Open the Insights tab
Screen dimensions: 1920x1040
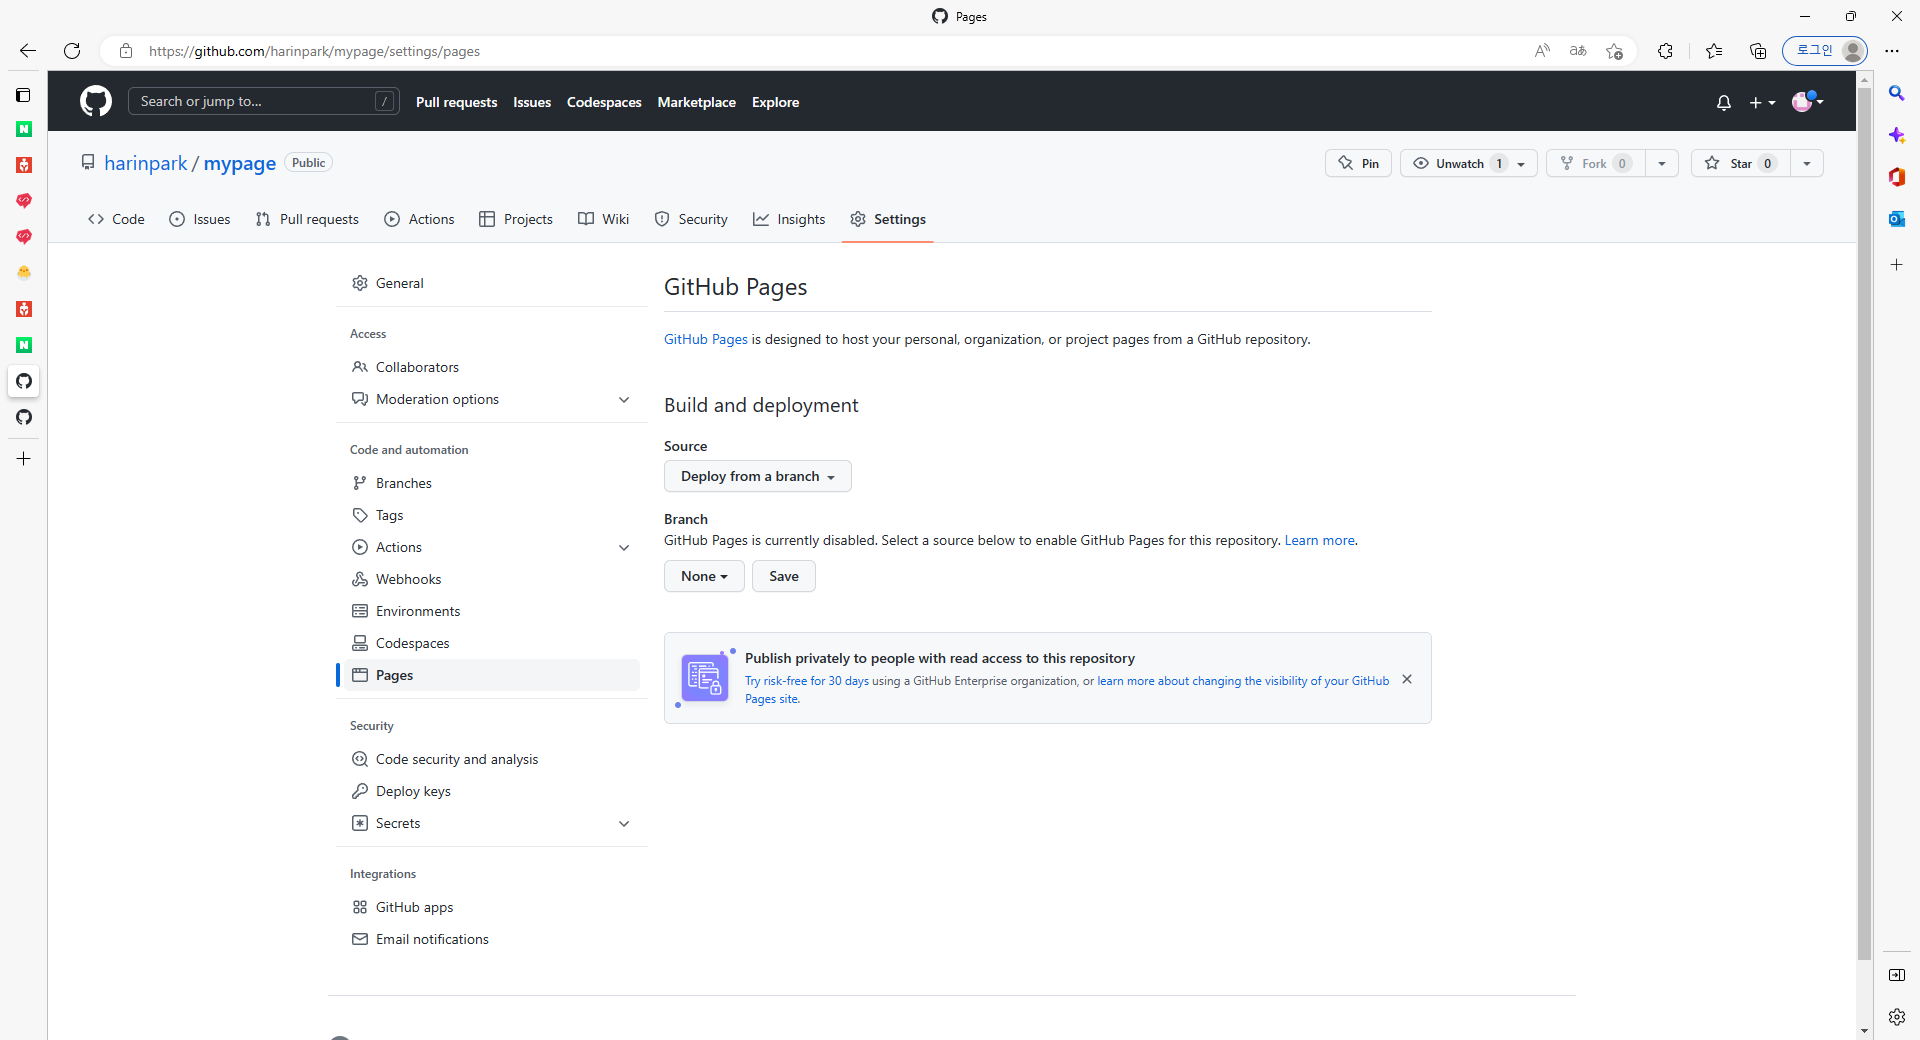tap(789, 219)
